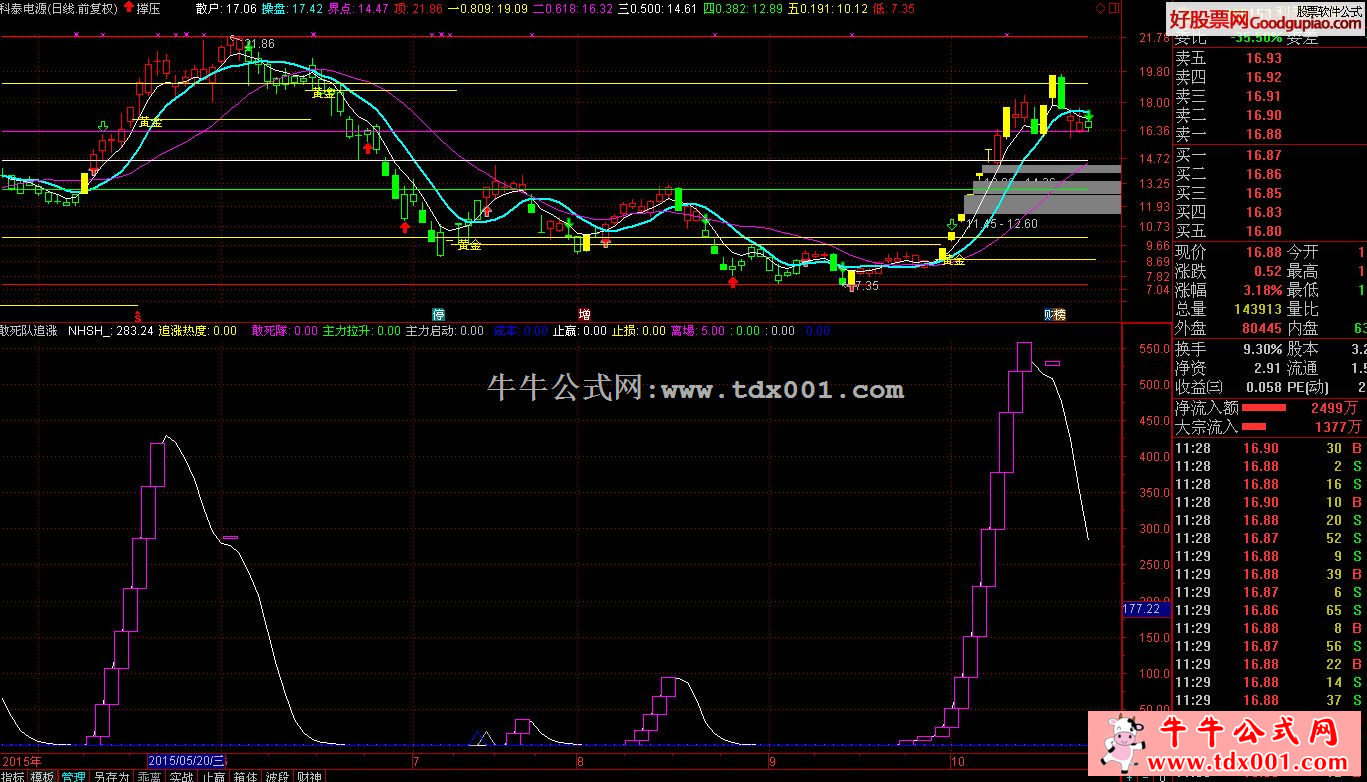
Task: Click the 净资 2.91 quote field
Action: (1228, 368)
